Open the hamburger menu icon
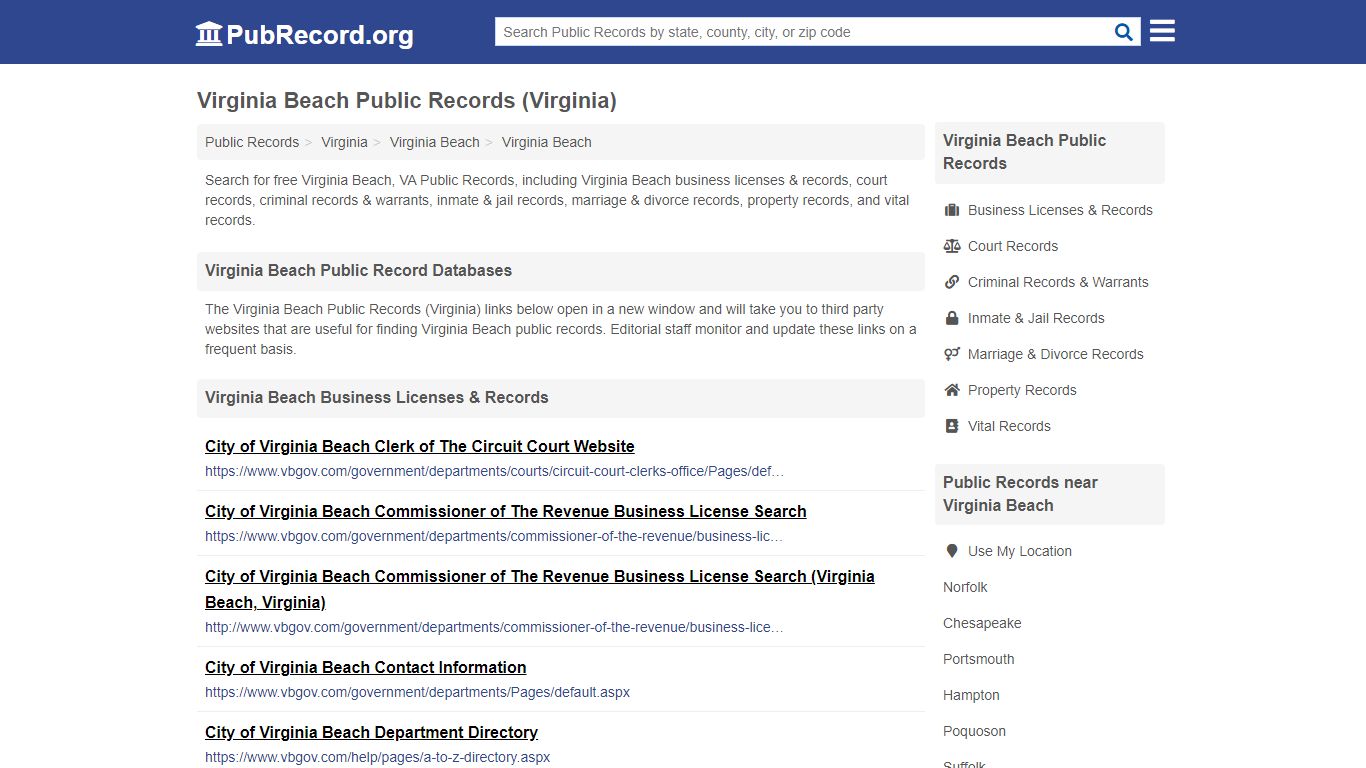The height and width of the screenshot is (768, 1366). (x=1162, y=31)
